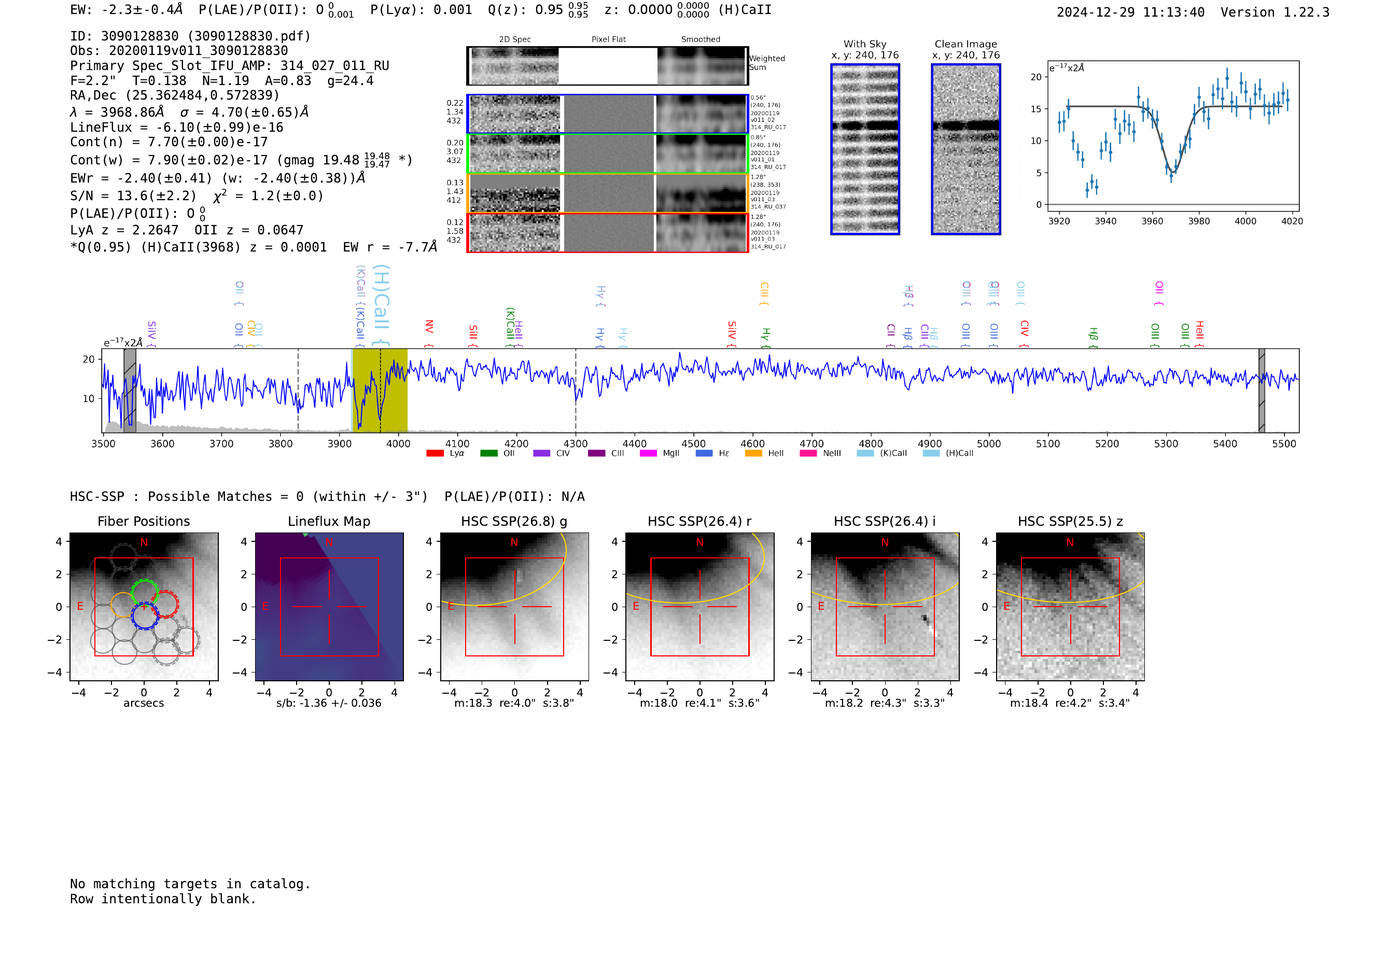The width and height of the screenshot is (1400, 953).
Task: Click the green OII legend swatch
Action: click(x=488, y=453)
